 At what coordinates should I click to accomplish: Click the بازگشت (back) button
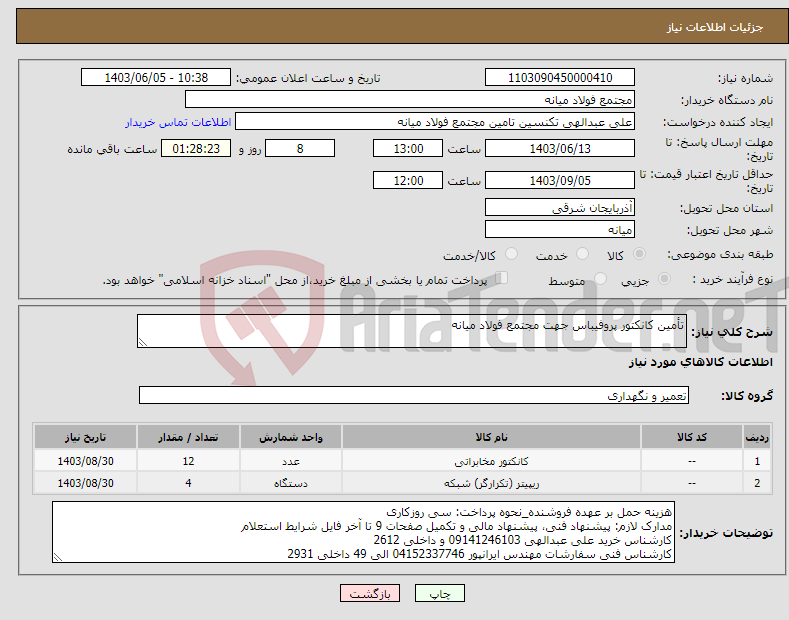pyautogui.click(x=370, y=594)
